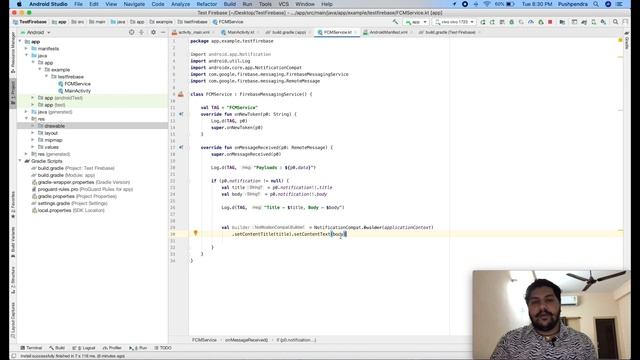Click the override gutter icon beside onNewToken
The width and height of the screenshot is (640, 360).
(x=181, y=114)
